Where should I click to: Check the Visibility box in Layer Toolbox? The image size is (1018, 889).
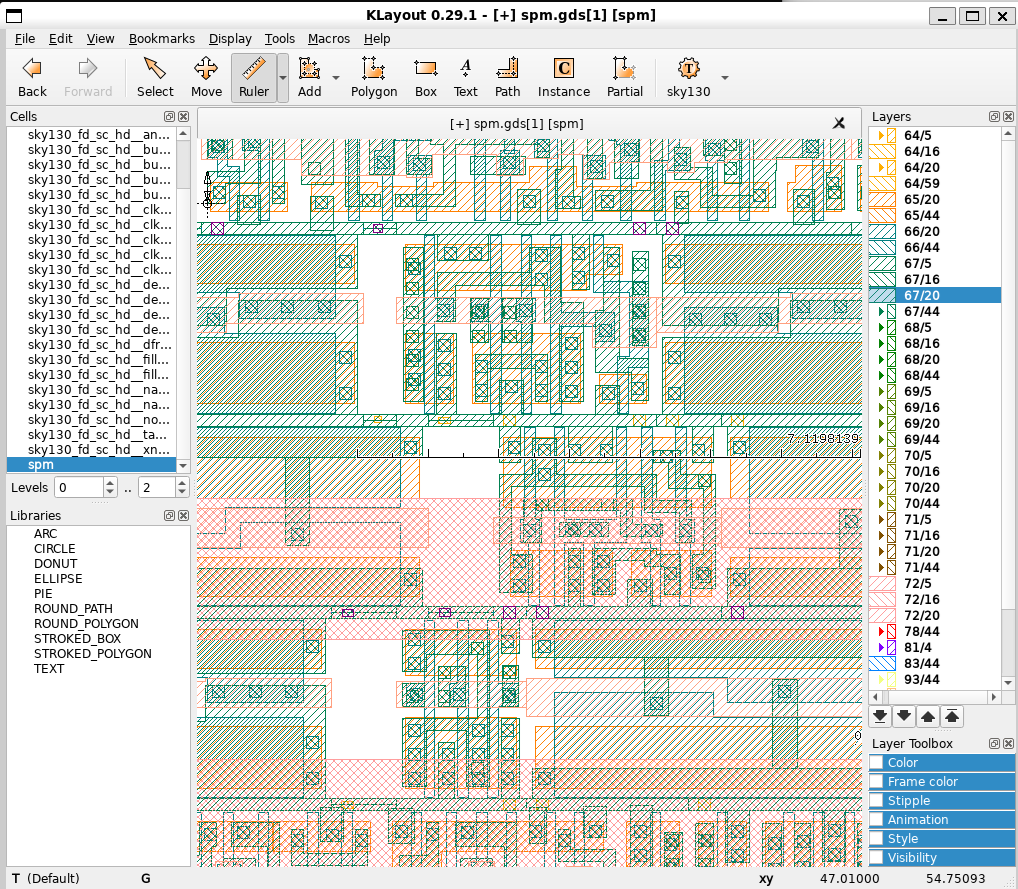(877, 858)
